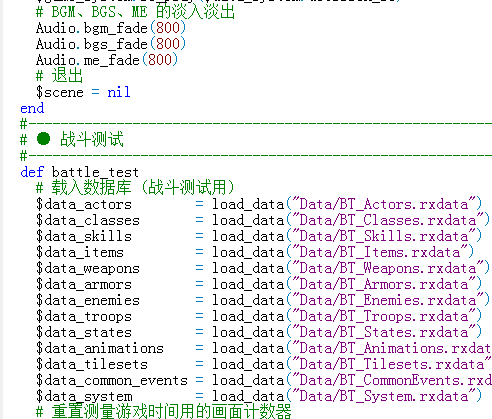
Task: Click the comment "# 载入数据库 (战斗测试用)"
Action: (135, 188)
